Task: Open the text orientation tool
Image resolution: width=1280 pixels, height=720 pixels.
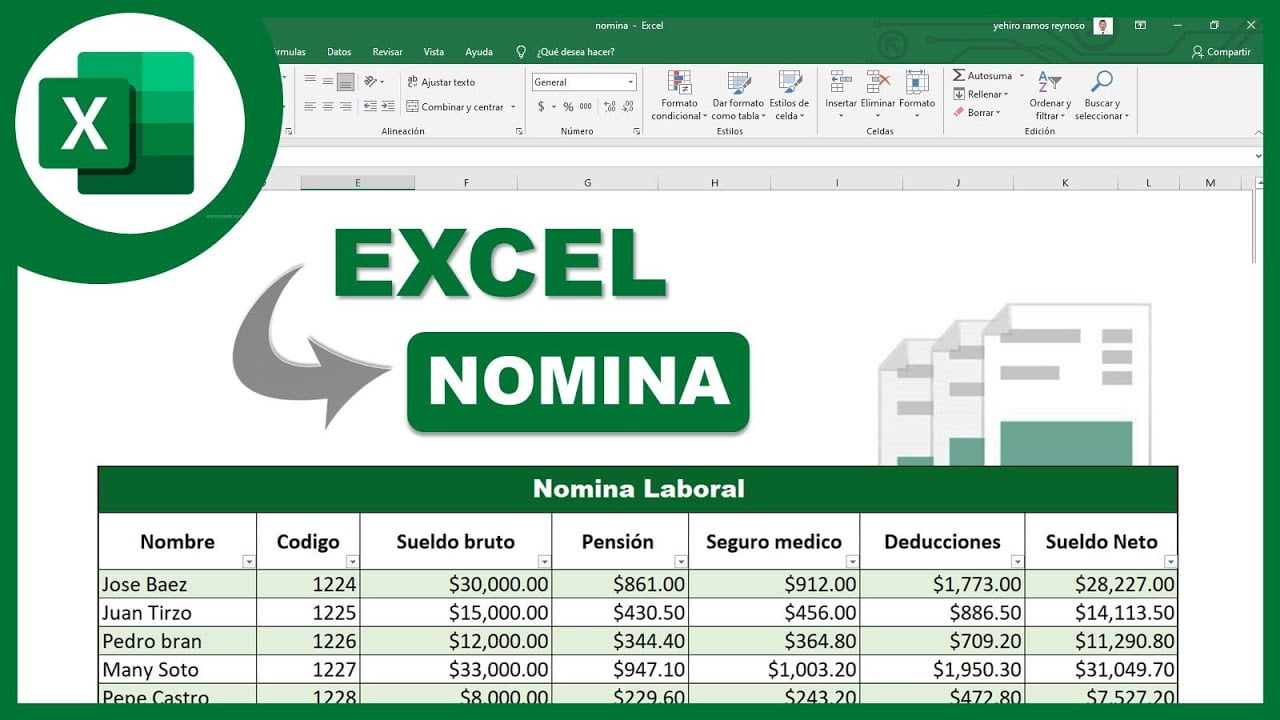Action: click(373, 81)
